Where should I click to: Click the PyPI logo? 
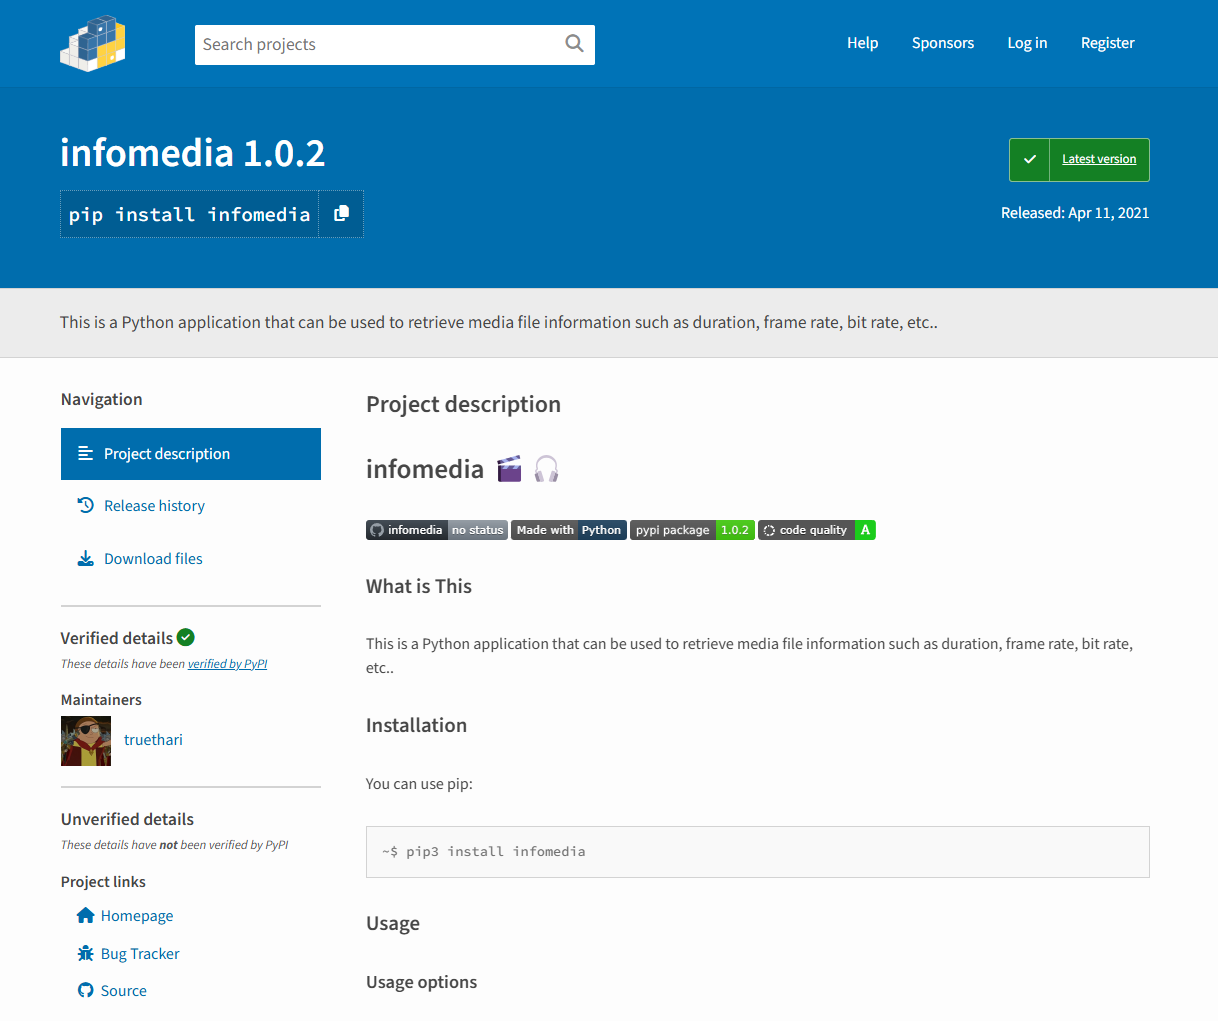93,43
